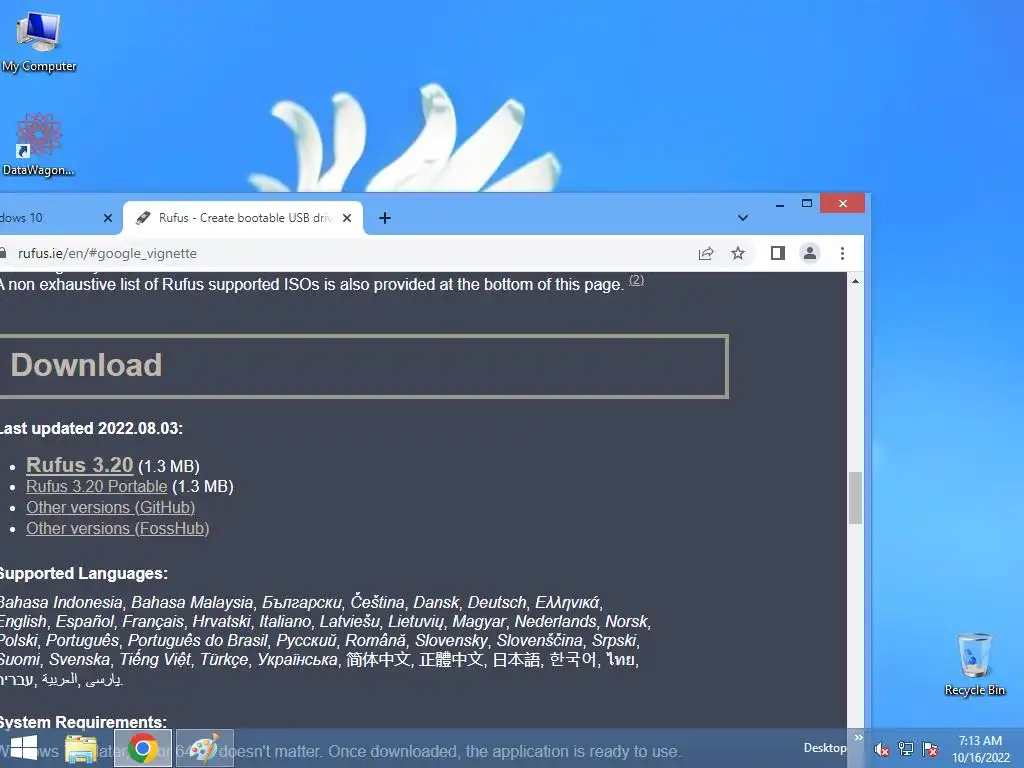Close the Windows 10 tab
The width and height of the screenshot is (1024, 768).
tap(108, 218)
